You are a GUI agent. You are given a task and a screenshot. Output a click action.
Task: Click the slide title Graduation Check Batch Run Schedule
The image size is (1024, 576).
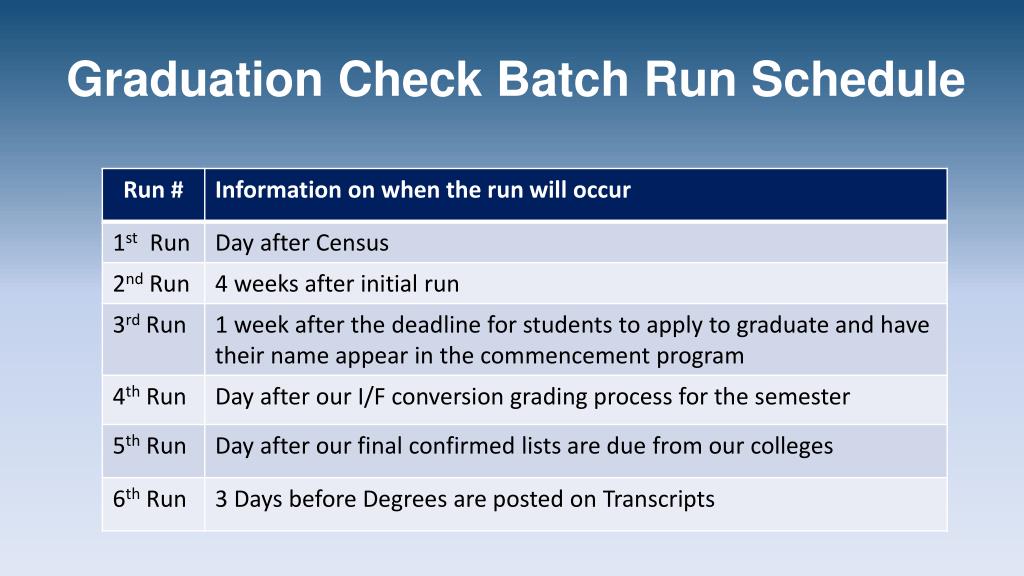pyautogui.click(x=515, y=80)
